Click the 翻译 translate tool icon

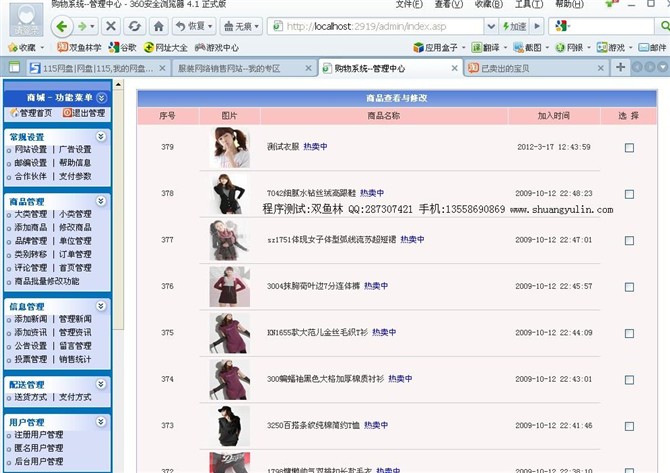pyautogui.click(x=486, y=47)
